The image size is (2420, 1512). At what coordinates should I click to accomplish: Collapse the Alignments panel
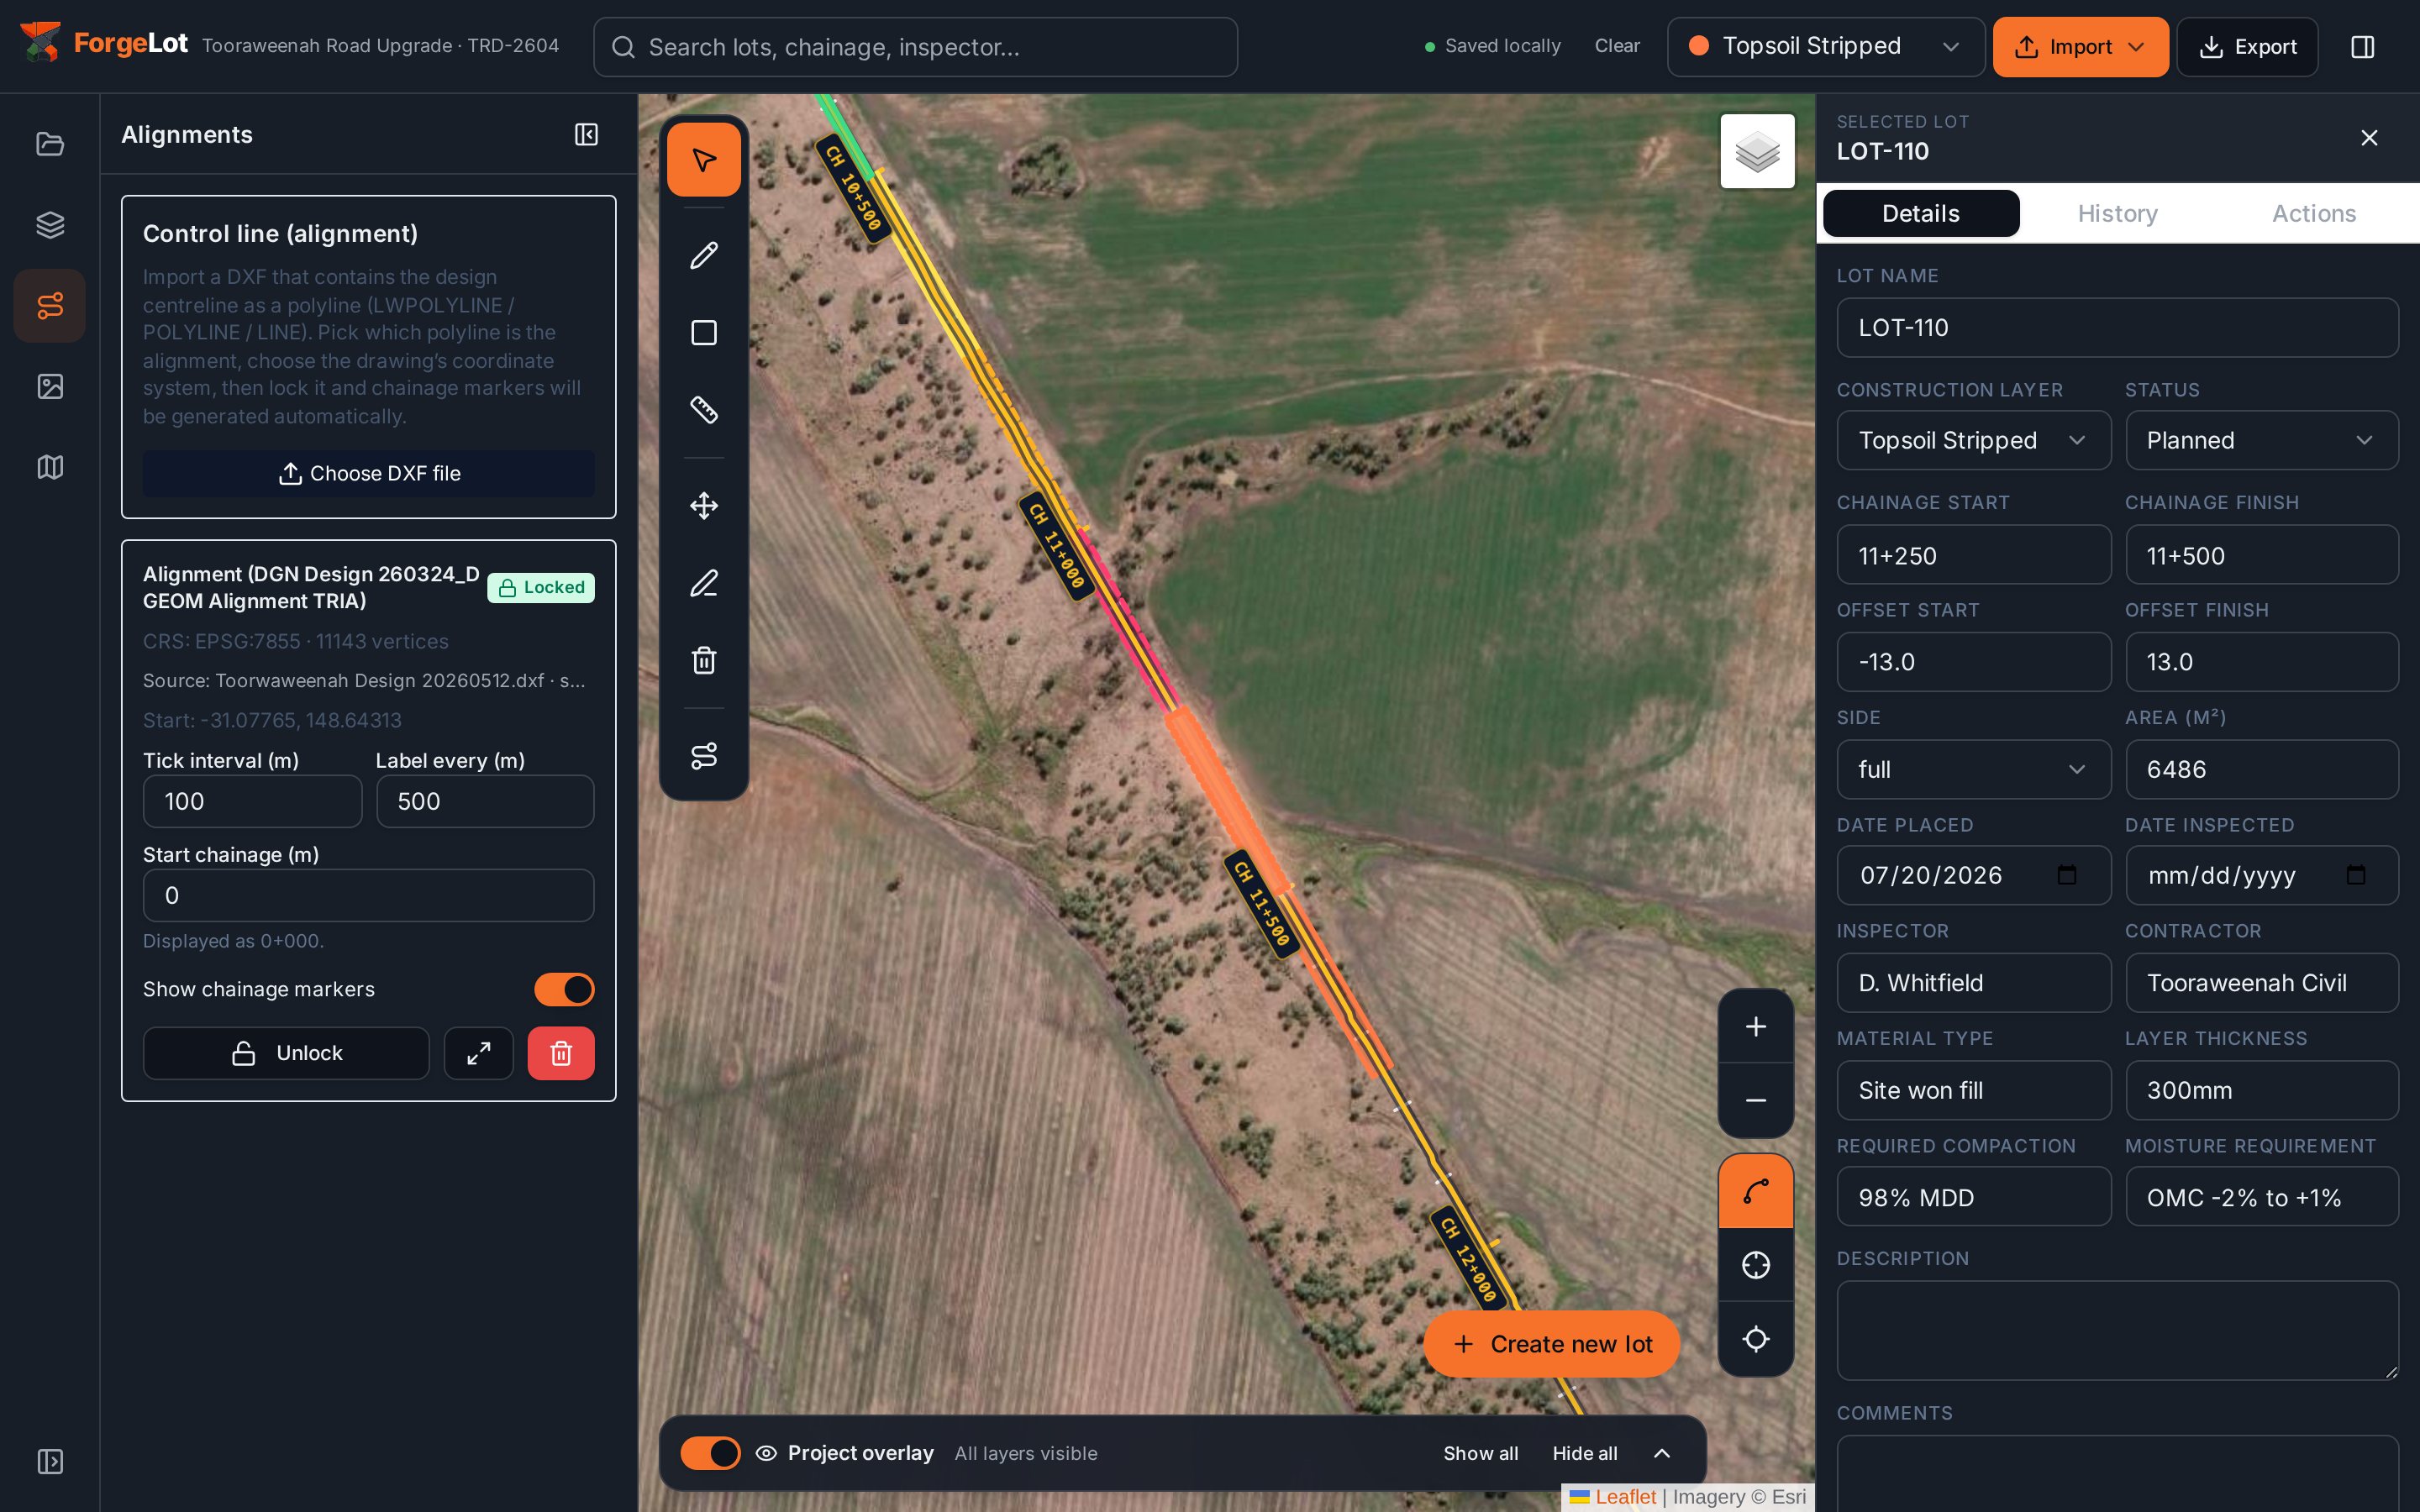(586, 135)
